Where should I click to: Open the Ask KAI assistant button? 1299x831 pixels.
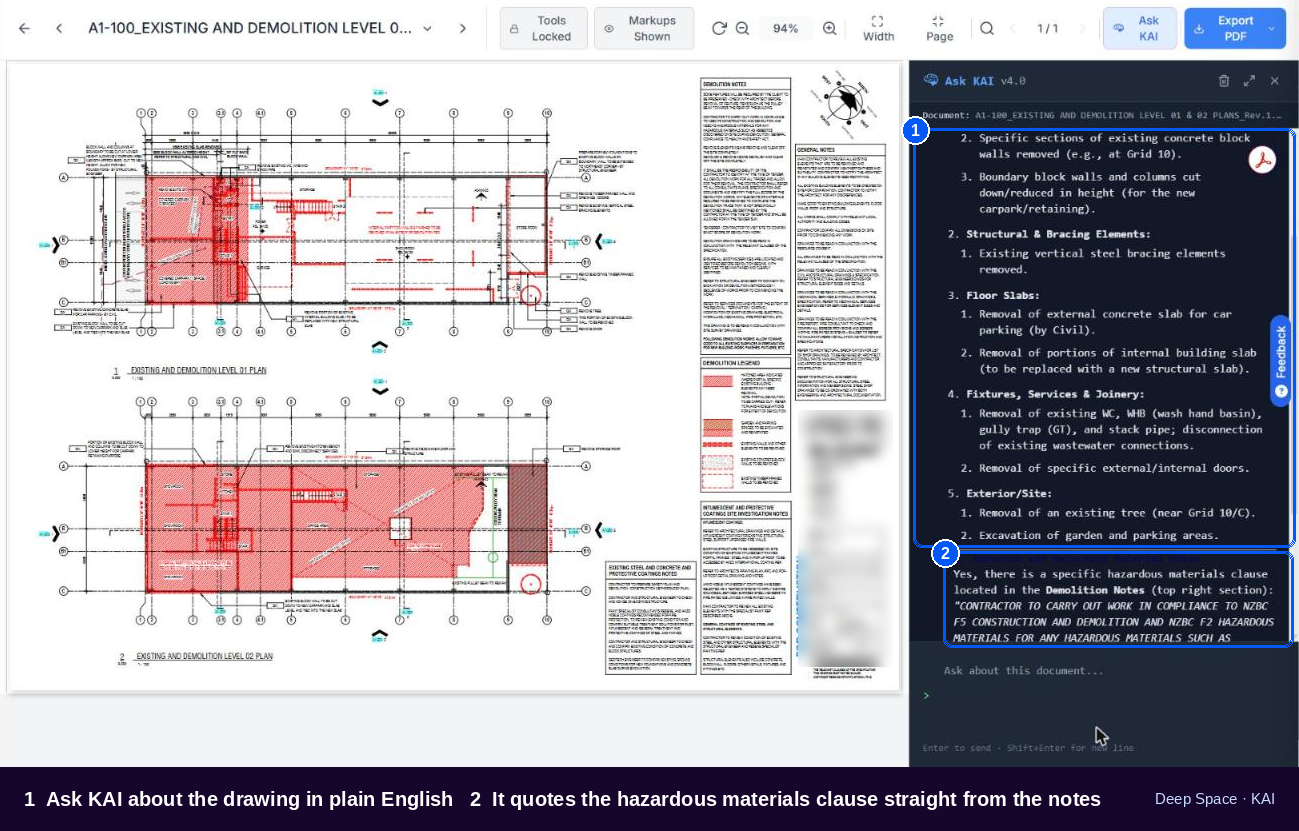1140,28
